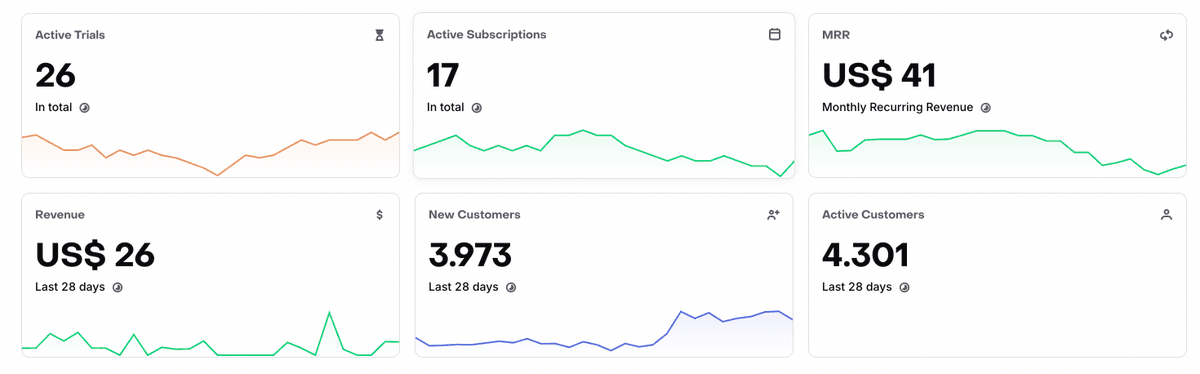Click the add-user icon on New Customers card

[x=773, y=214]
